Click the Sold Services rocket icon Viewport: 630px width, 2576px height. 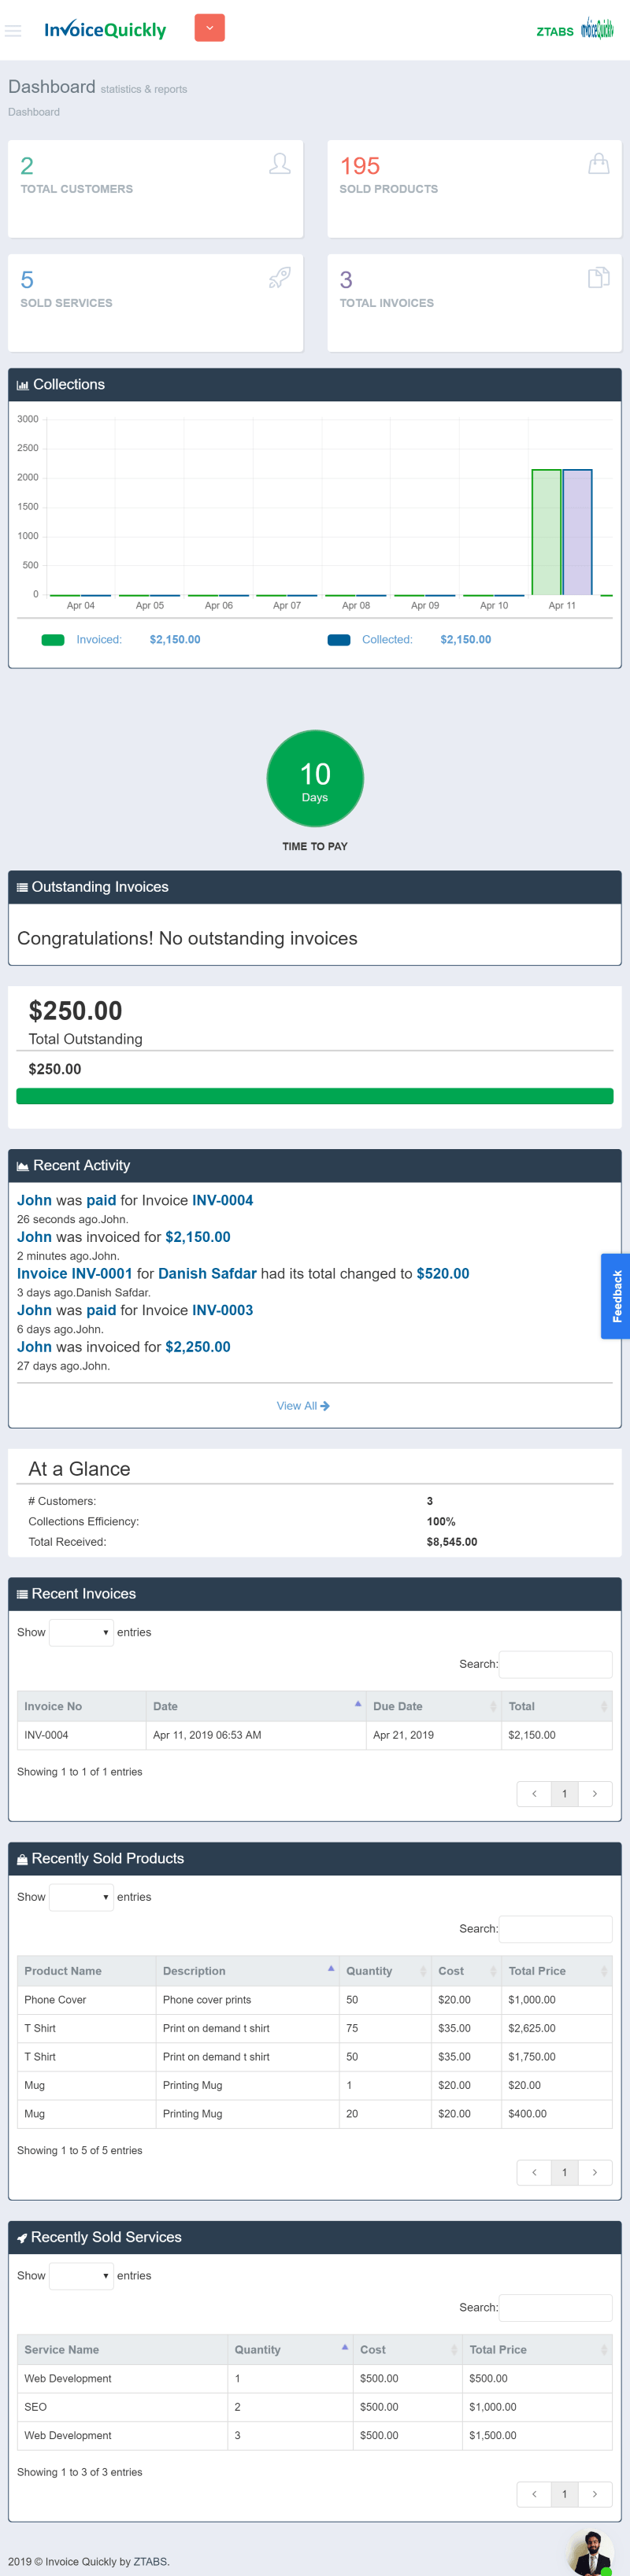(x=280, y=278)
